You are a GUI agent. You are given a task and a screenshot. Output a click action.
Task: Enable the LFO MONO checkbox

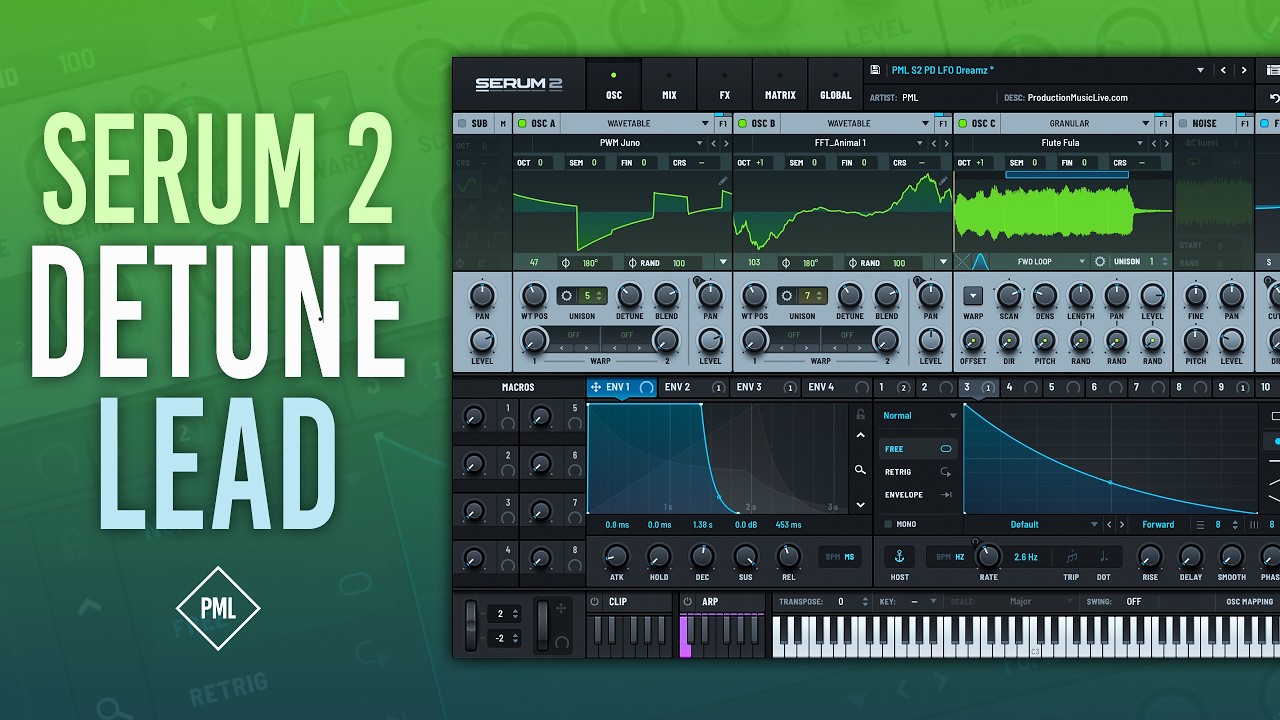(x=886, y=524)
